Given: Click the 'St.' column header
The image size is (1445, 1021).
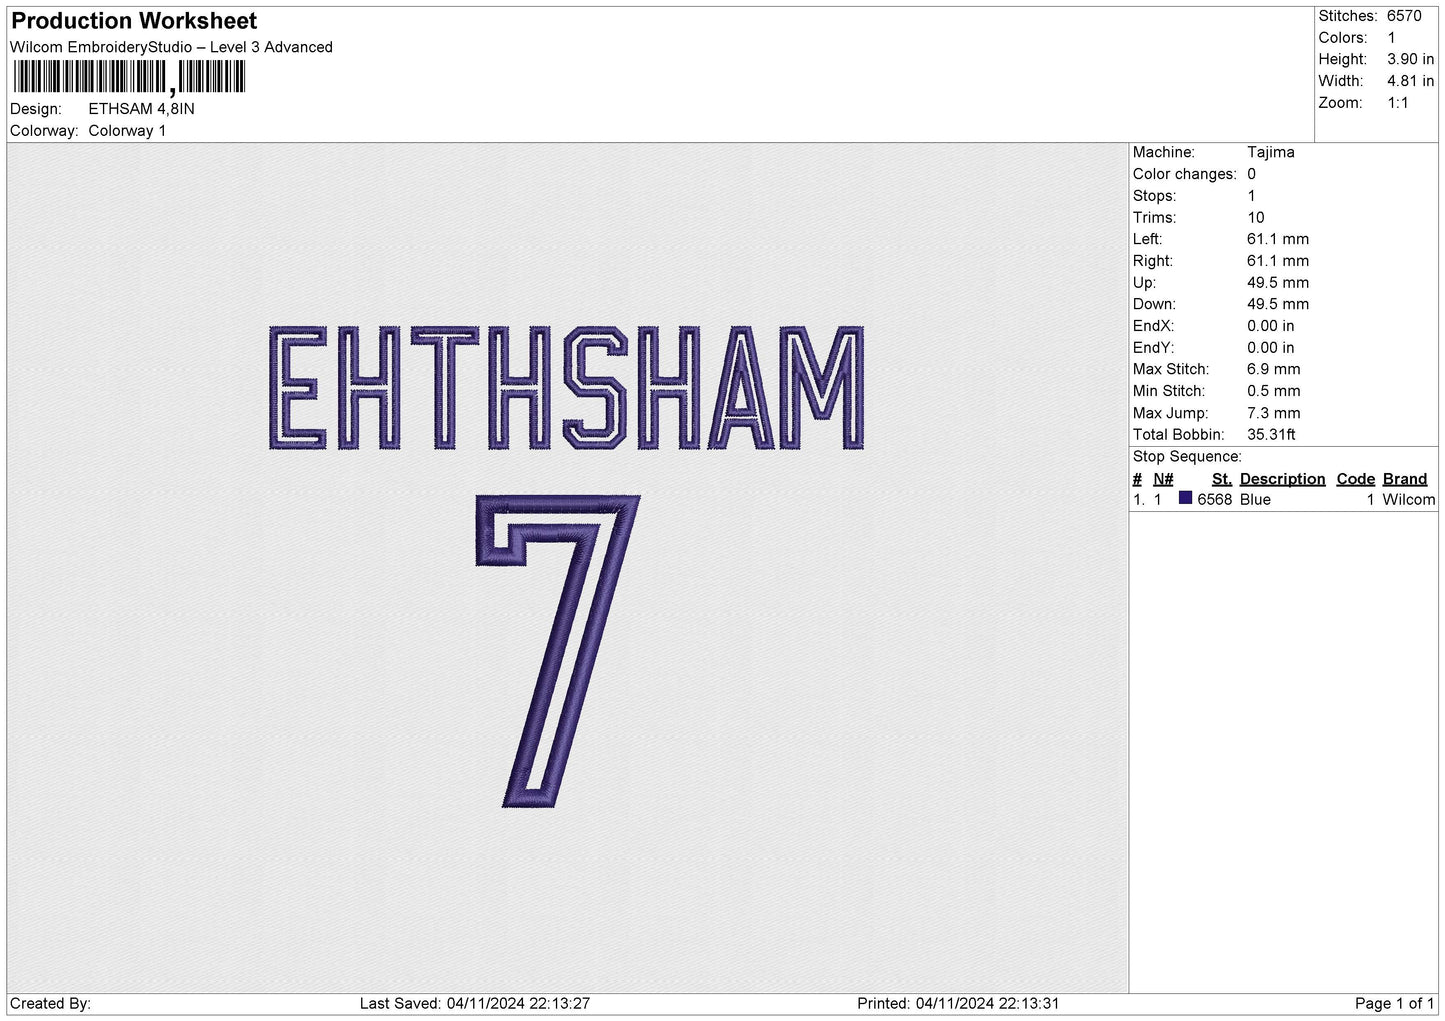Looking at the screenshot, I should coord(1221,479).
